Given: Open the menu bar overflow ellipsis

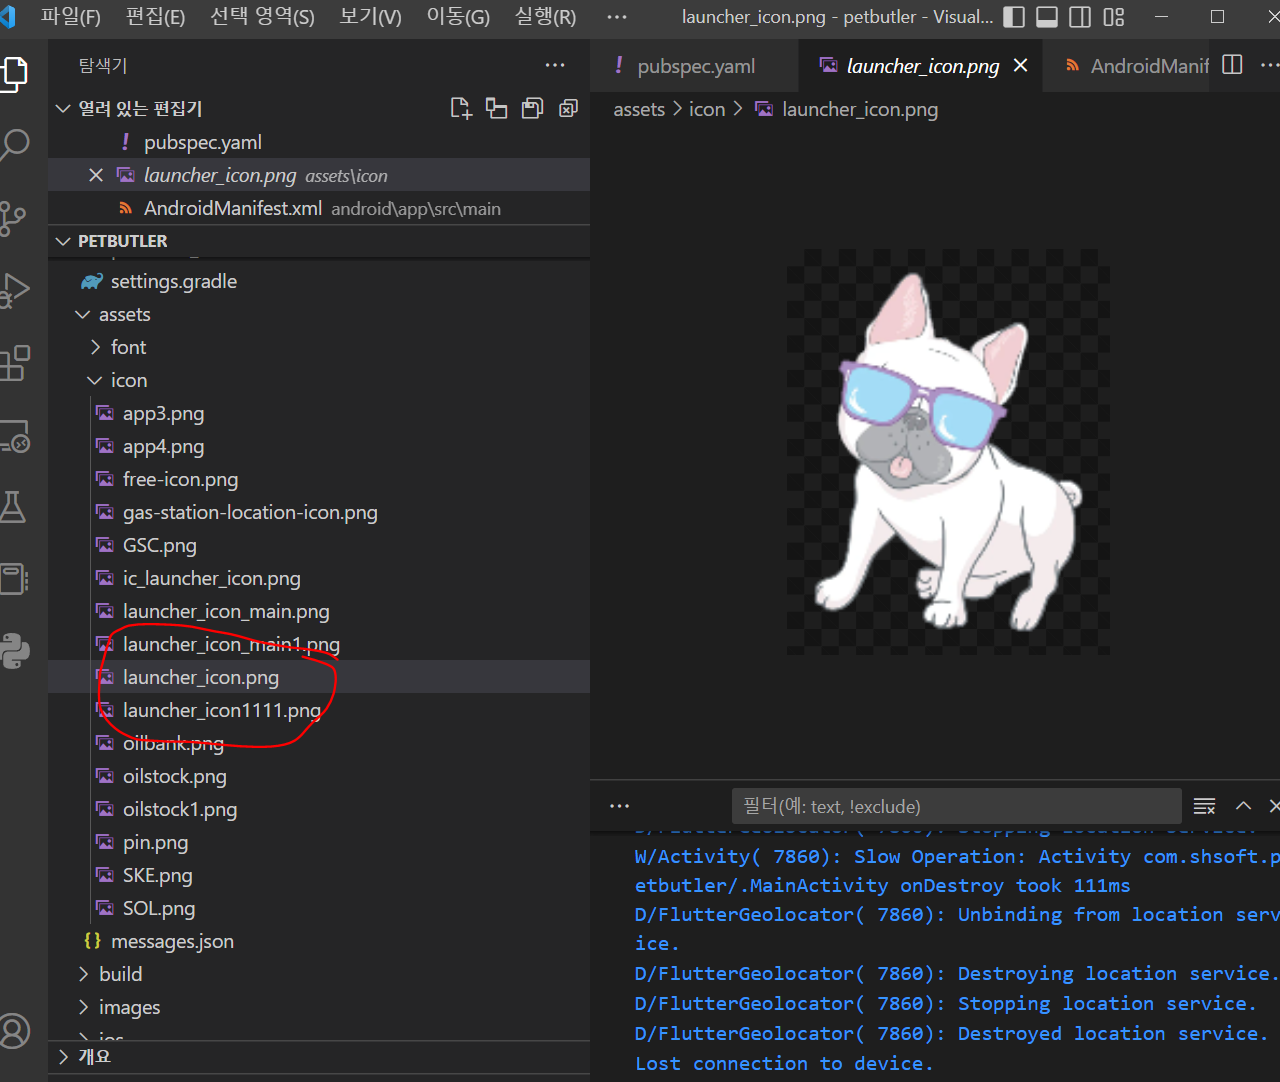Looking at the screenshot, I should tap(617, 17).
